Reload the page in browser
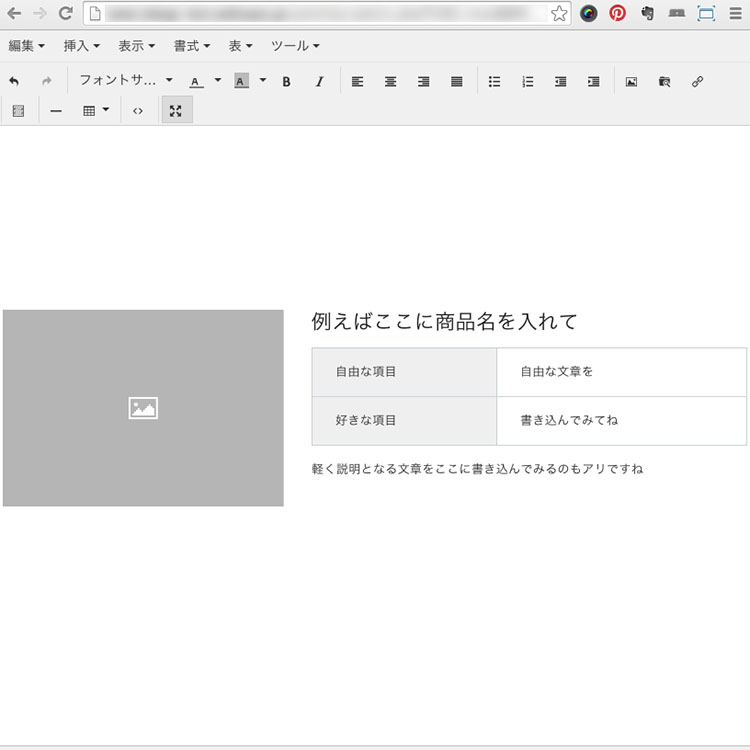This screenshot has width=750, height=750. point(65,14)
